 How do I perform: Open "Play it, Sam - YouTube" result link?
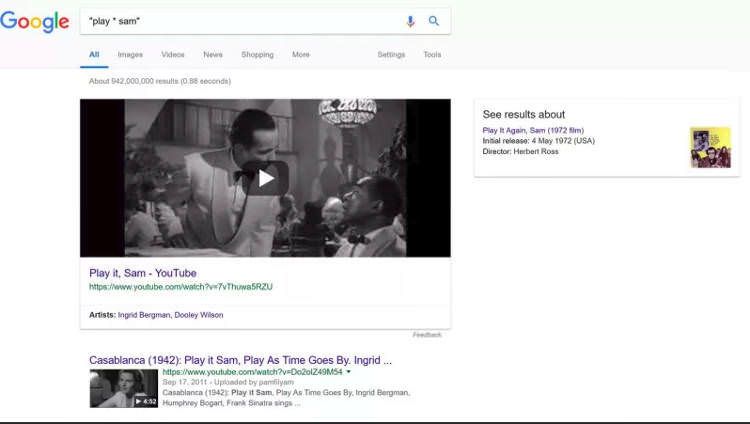click(x=143, y=273)
